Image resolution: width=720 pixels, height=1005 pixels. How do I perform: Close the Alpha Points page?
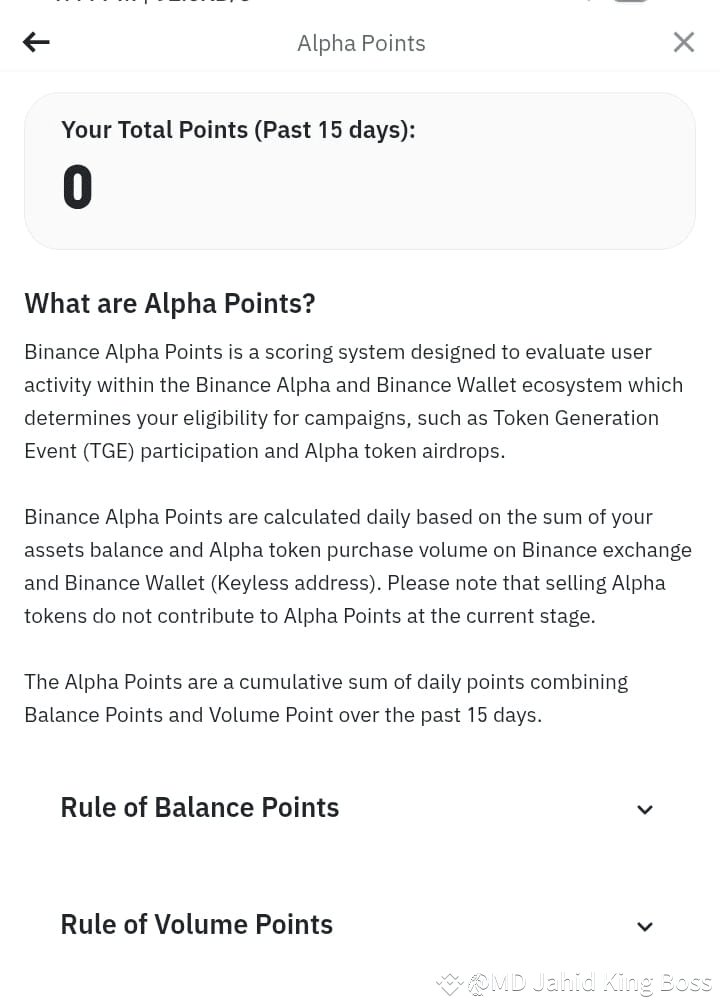tap(683, 42)
